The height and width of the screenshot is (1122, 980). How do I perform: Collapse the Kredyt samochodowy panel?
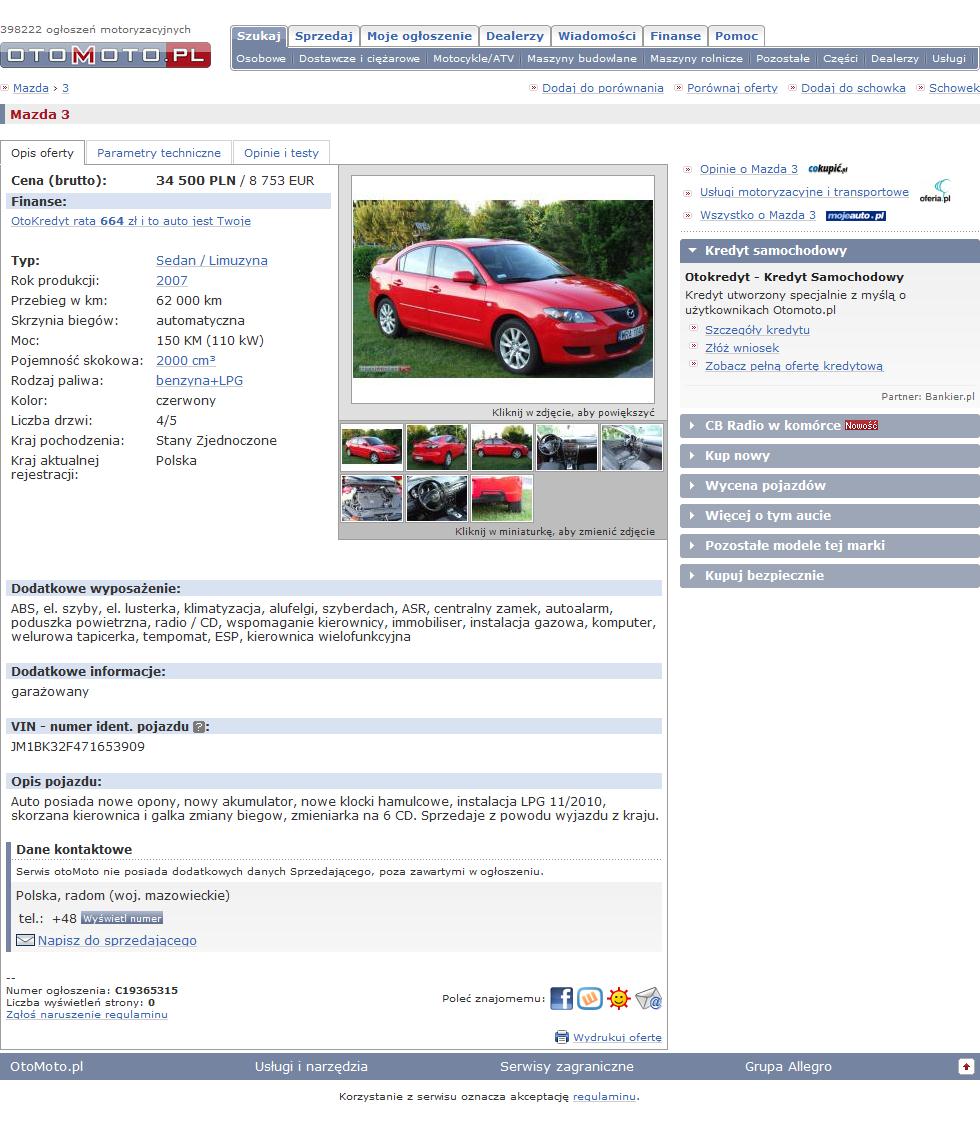pyautogui.click(x=830, y=250)
